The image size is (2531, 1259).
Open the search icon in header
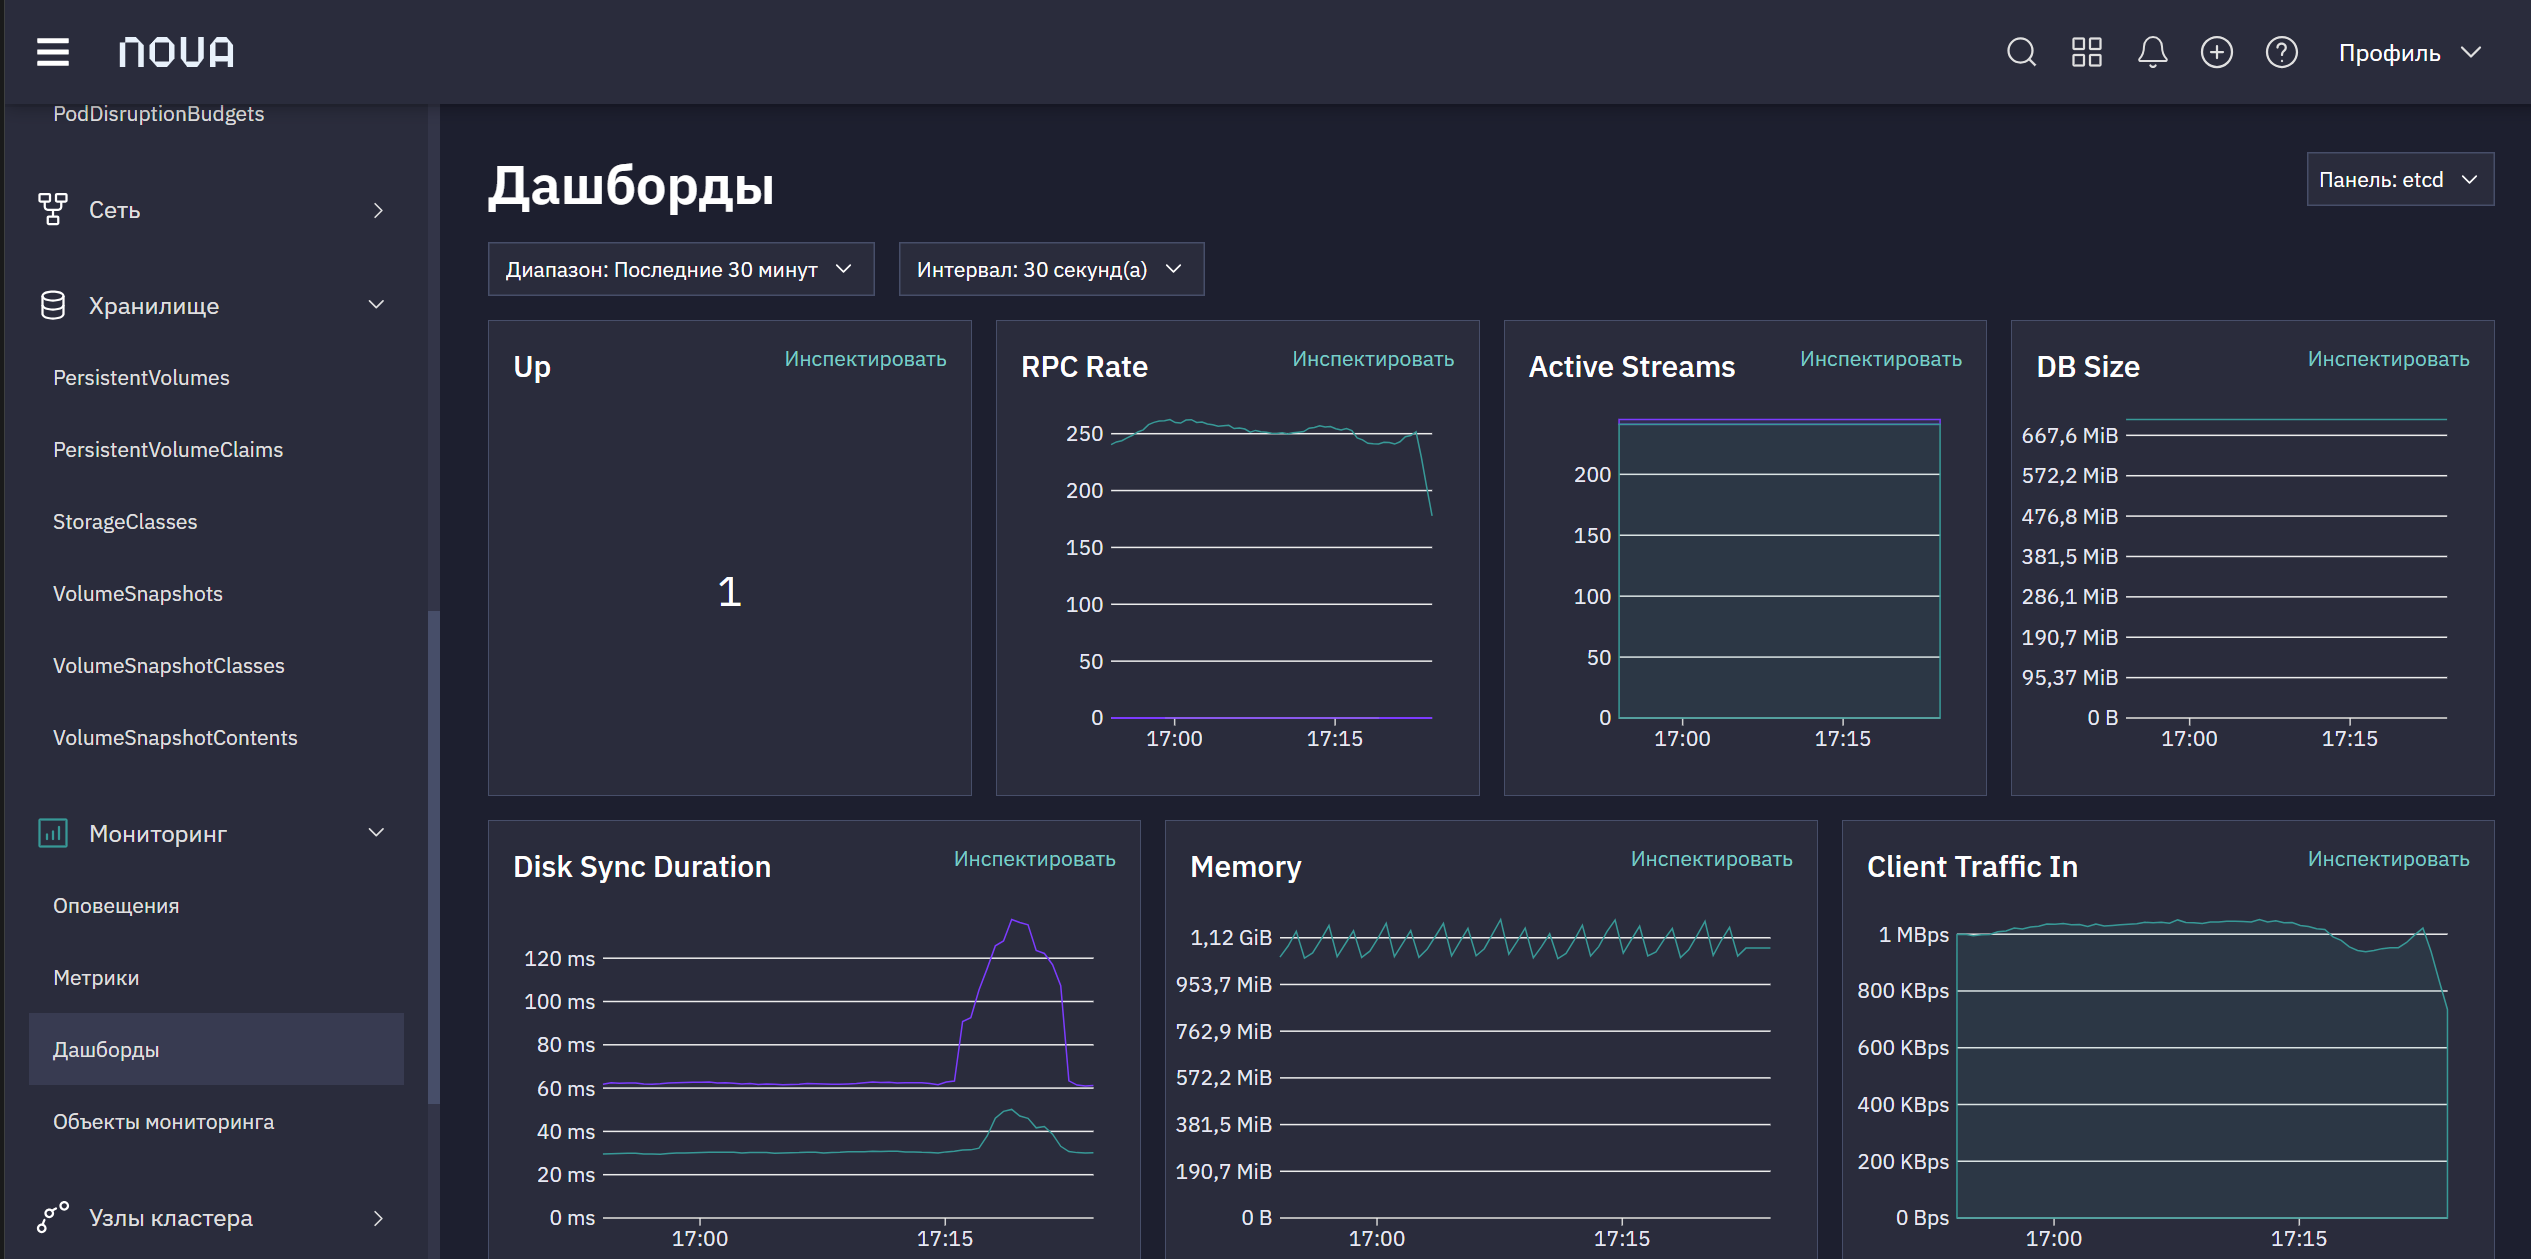pyautogui.click(x=2021, y=52)
